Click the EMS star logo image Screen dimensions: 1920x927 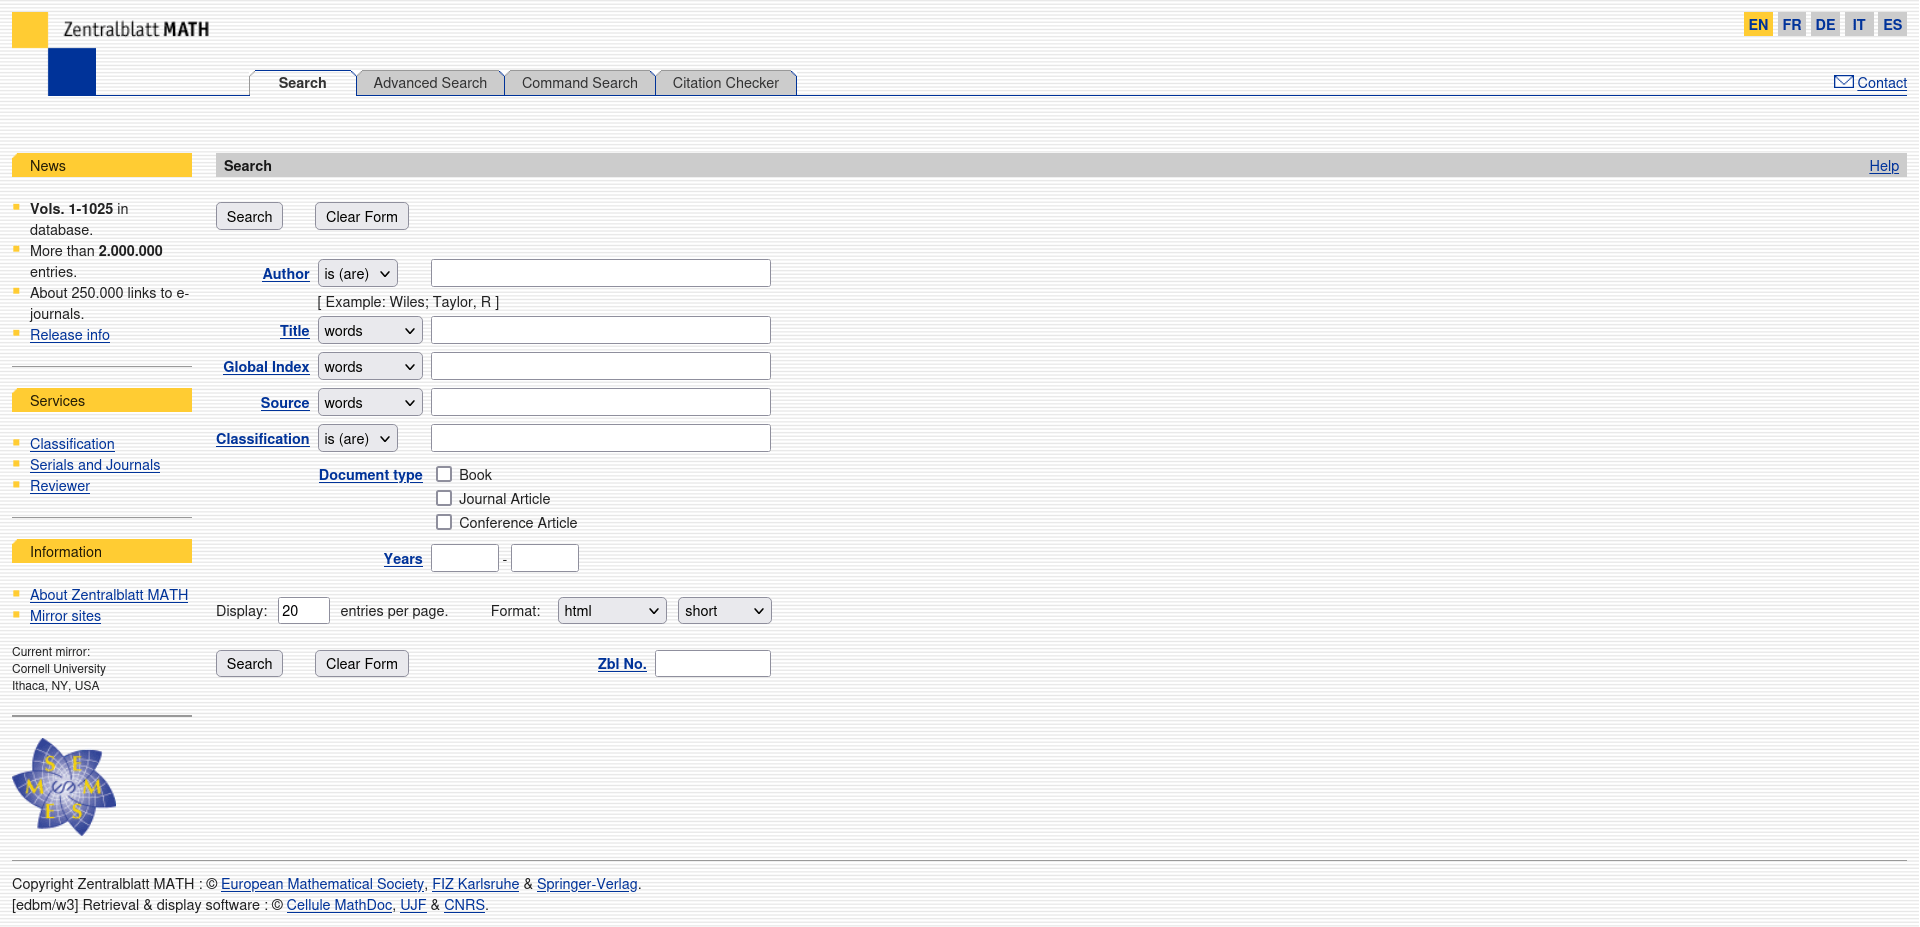click(x=64, y=787)
